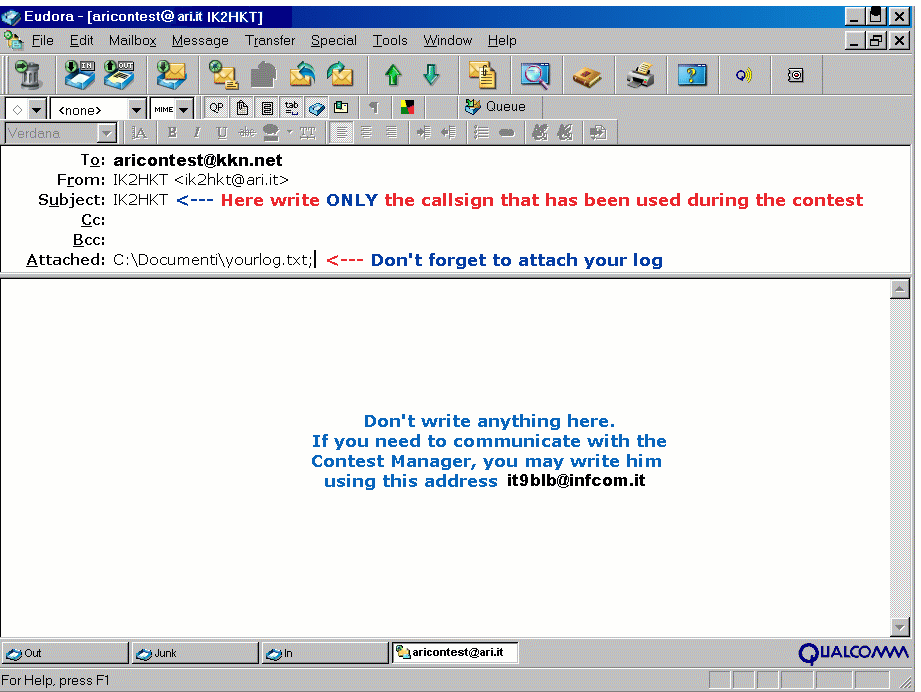Open the Out mailbox toolbar icon
The height and width of the screenshot is (692, 921).
coord(119,75)
